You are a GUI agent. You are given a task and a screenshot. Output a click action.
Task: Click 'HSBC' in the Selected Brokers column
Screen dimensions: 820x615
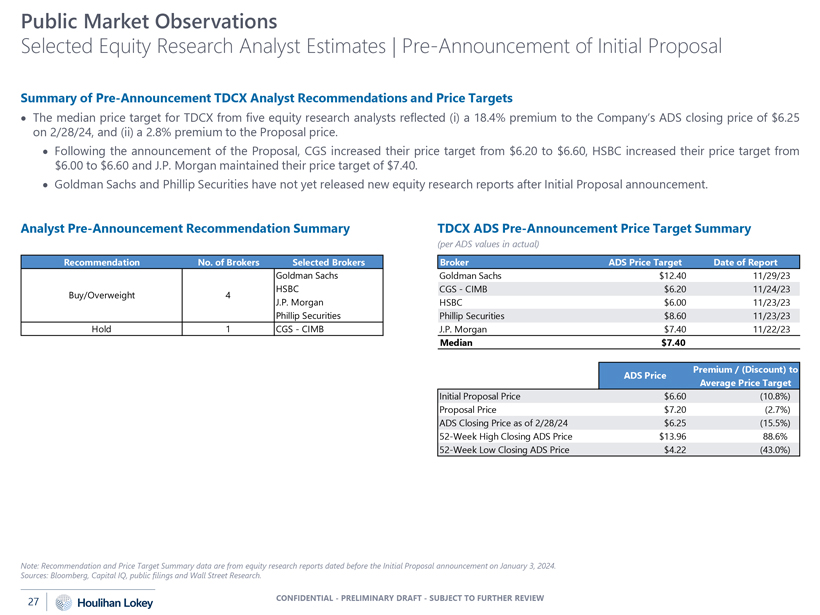[x=288, y=289]
